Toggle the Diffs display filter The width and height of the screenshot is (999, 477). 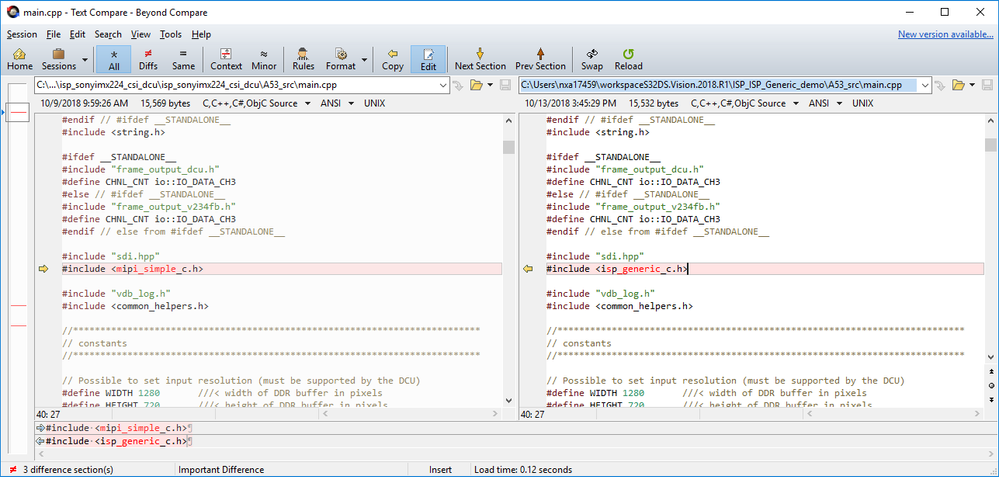[x=148, y=59]
